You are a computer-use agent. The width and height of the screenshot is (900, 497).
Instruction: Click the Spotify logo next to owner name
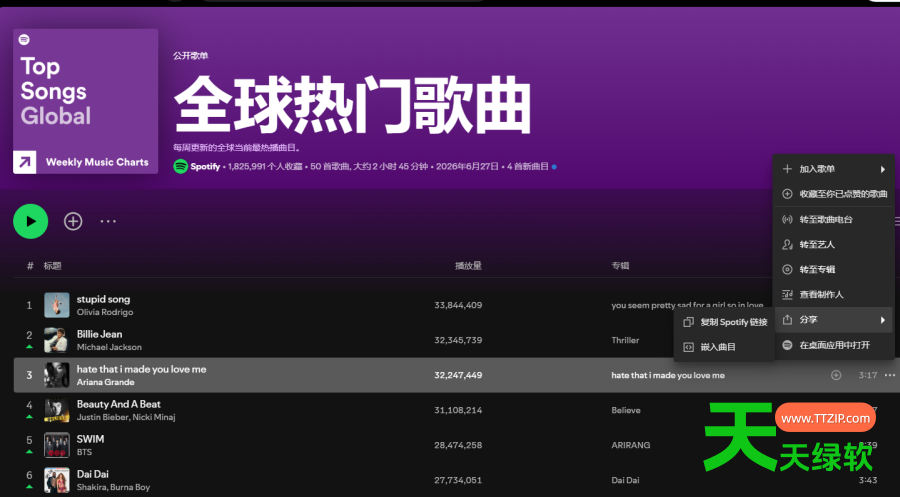[x=180, y=166]
